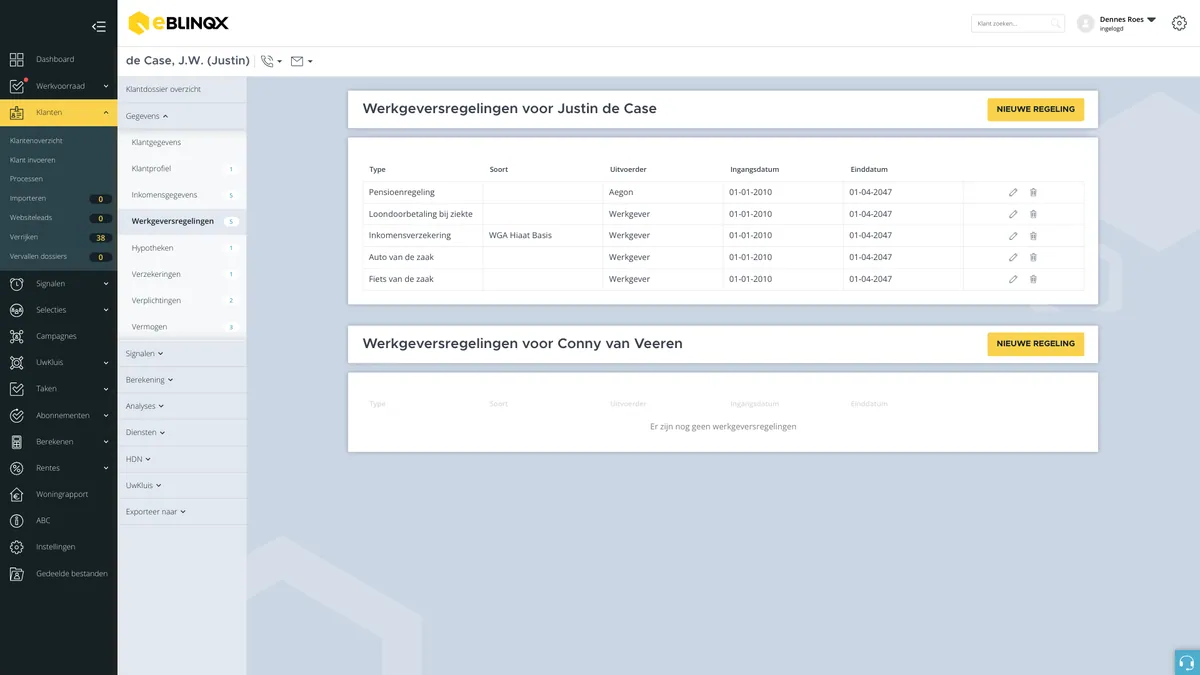1200x675 pixels.
Task: Open the headset support chat widget
Action: tap(1187, 662)
